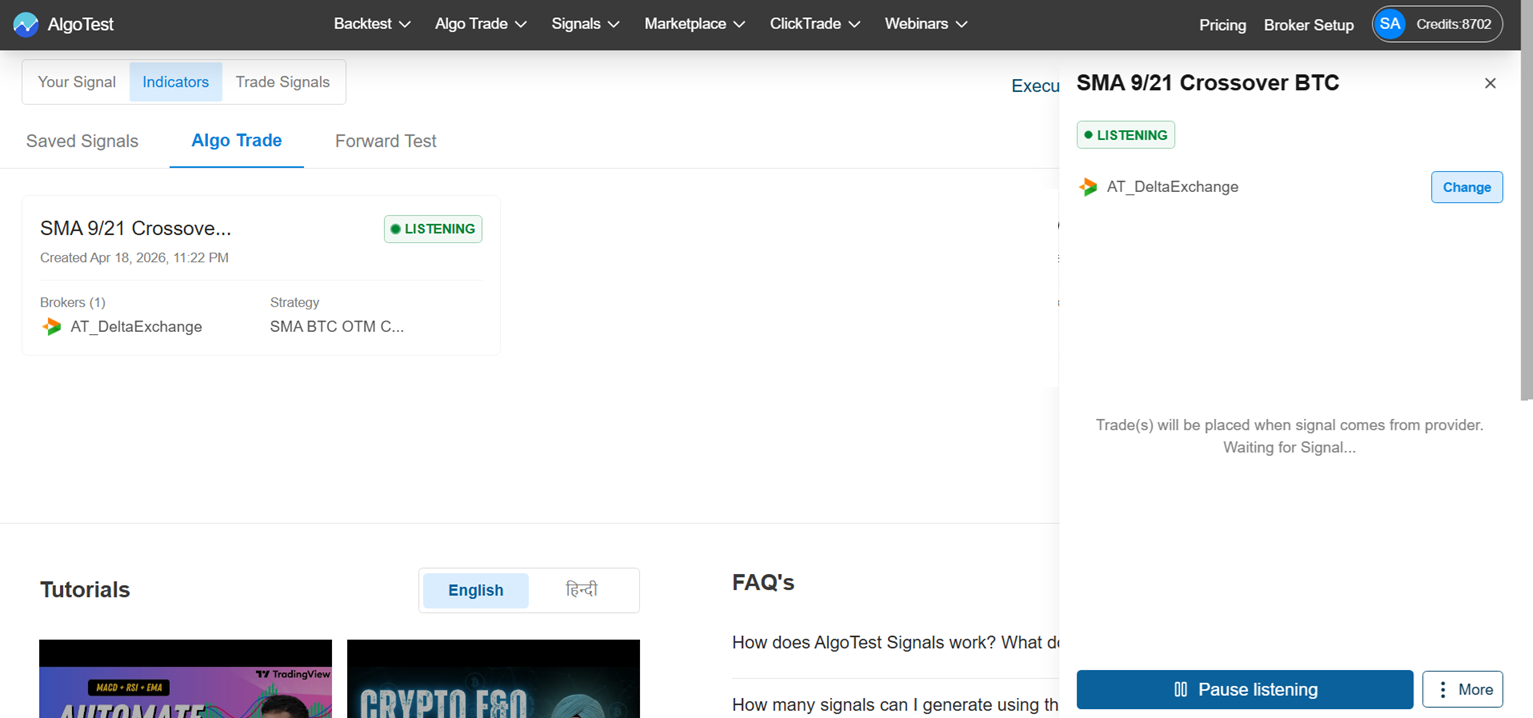Open the SA user avatar
The height and width of the screenshot is (718, 1533).
click(1390, 24)
